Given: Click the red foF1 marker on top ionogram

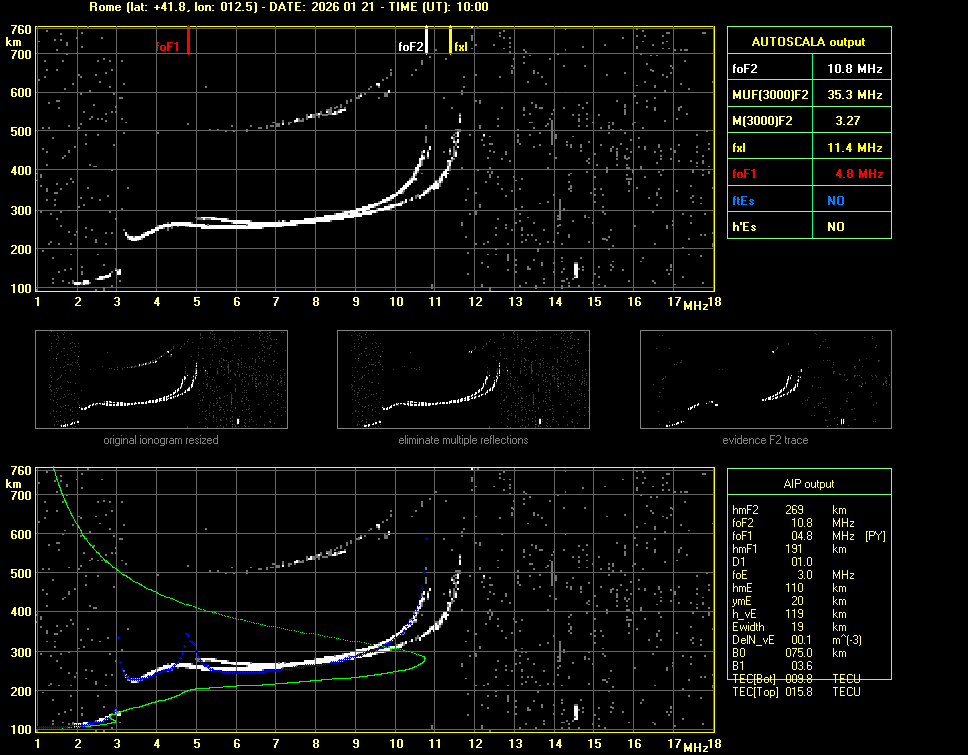Looking at the screenshot, I should (188, 40).
